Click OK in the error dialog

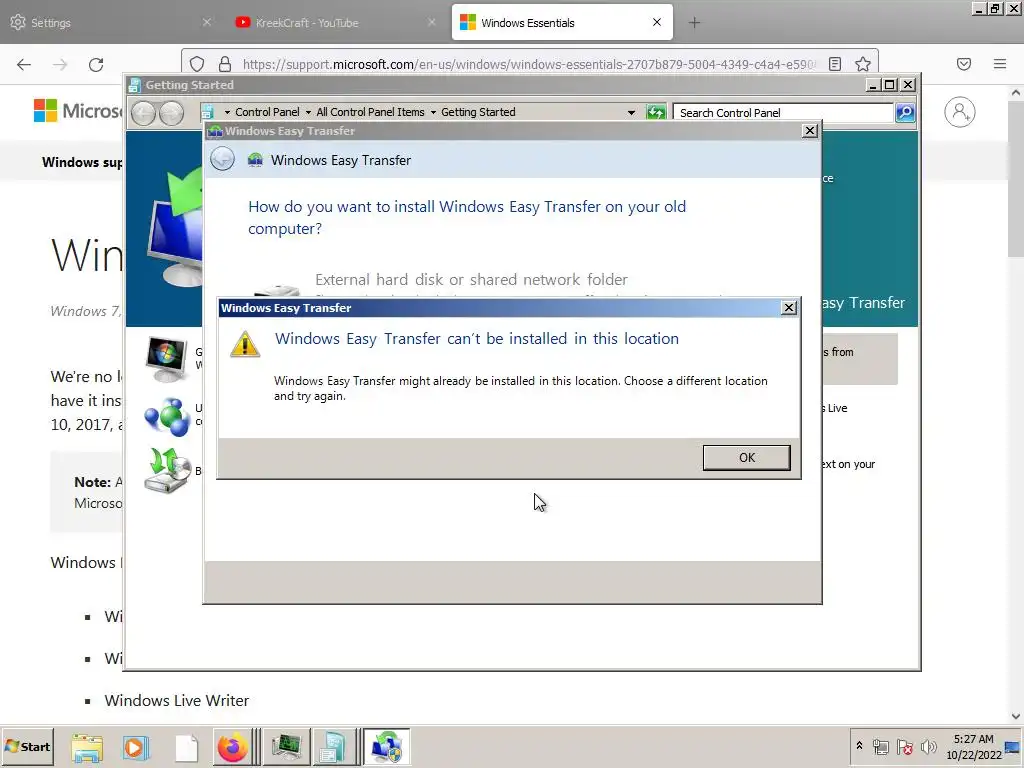[x=746, y=458]
